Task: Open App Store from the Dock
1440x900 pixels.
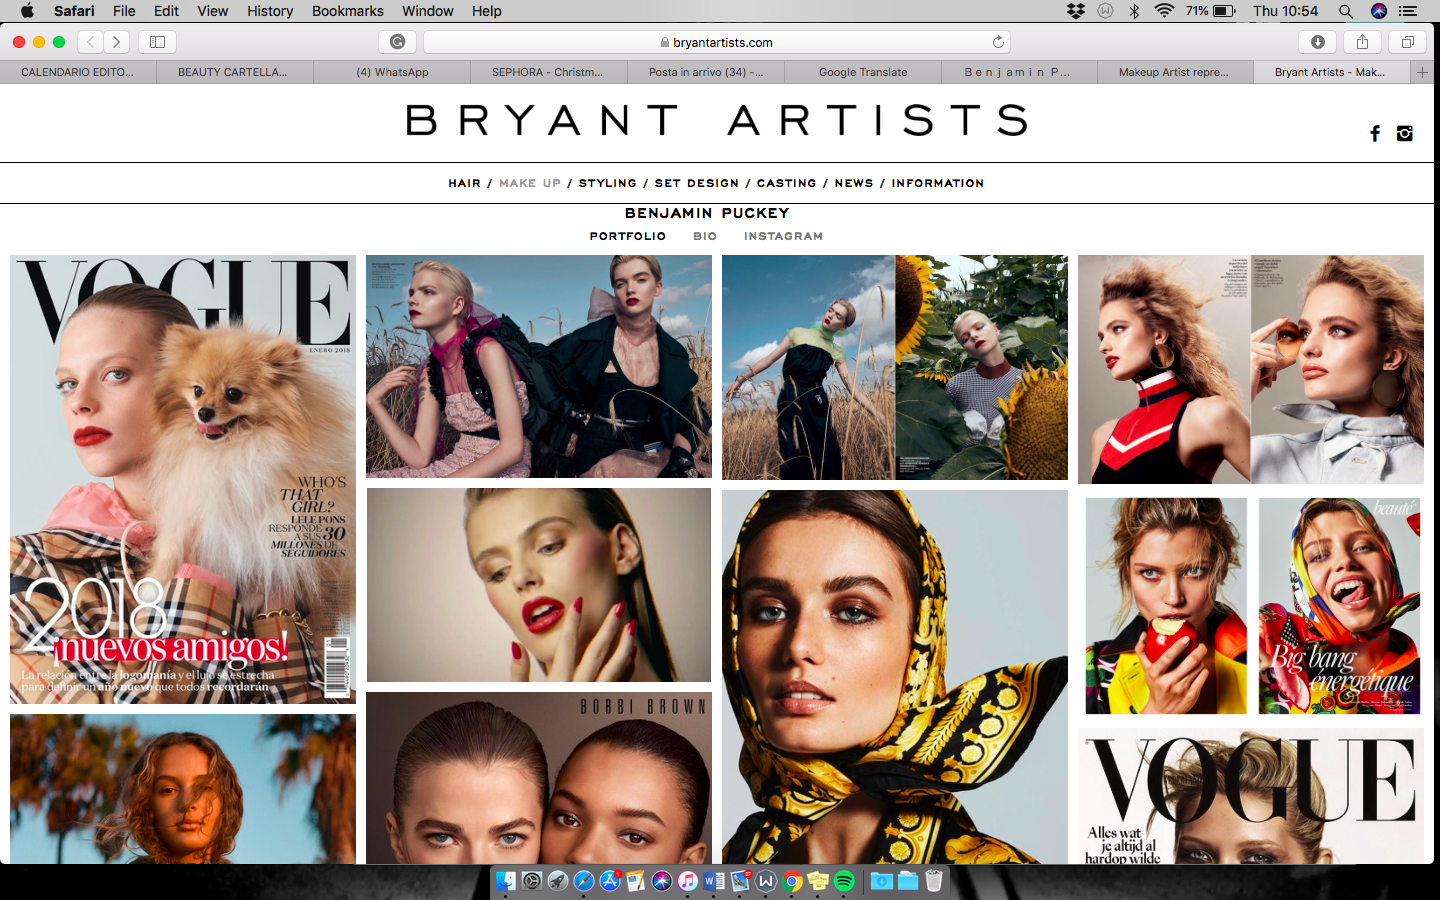Action: tap(610, 881)
